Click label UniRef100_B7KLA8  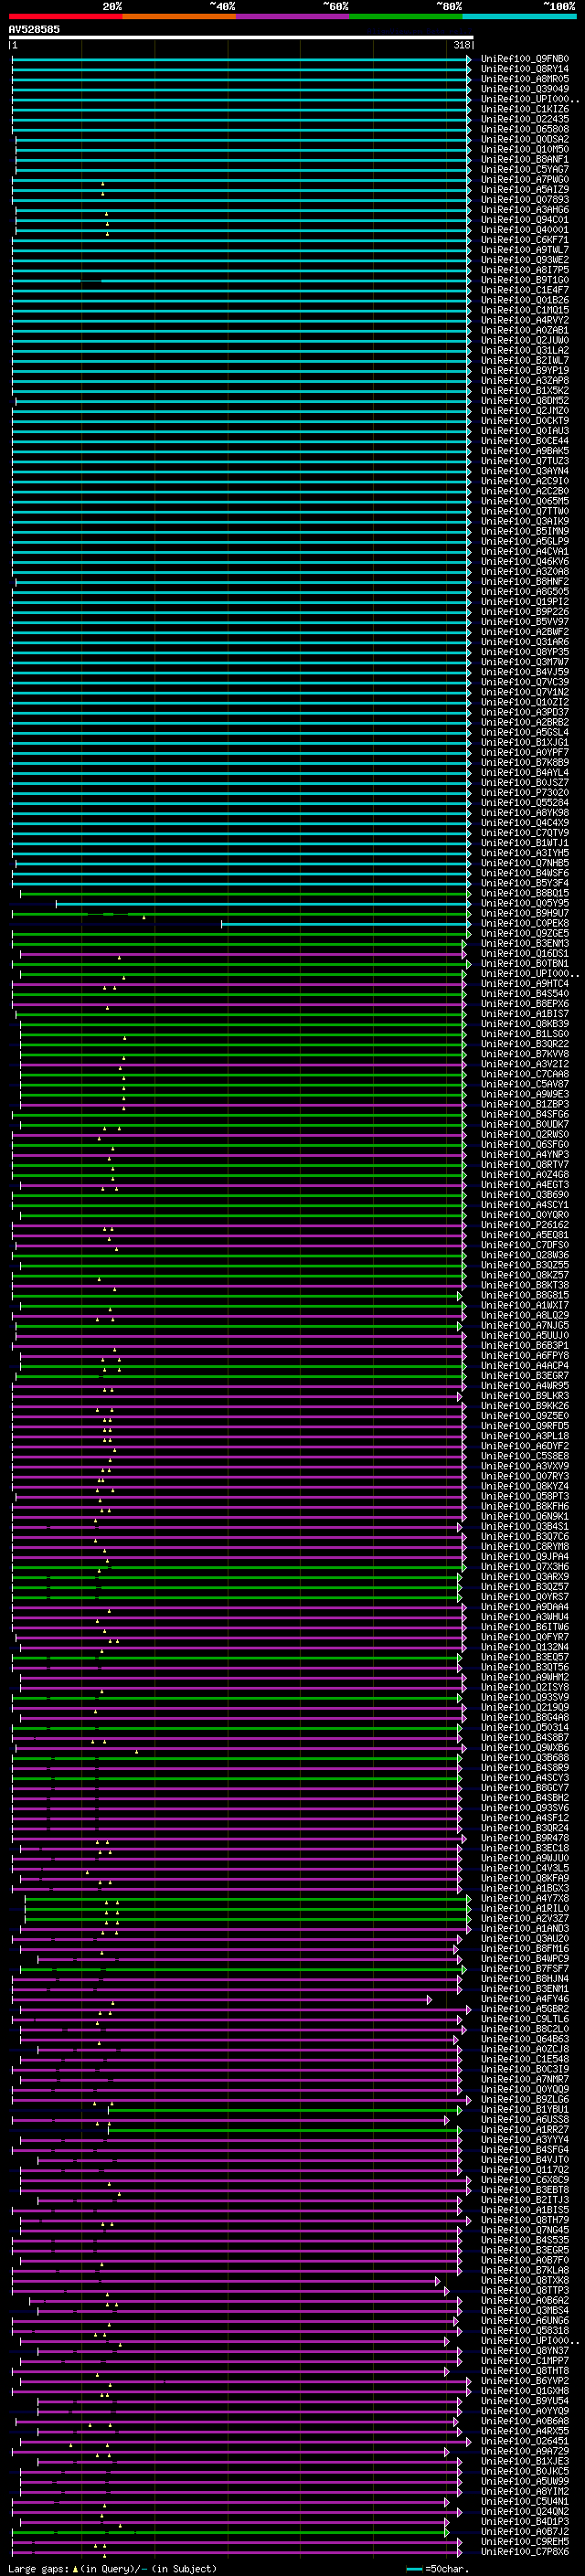pyautogui.click(x=525, y=2270)
